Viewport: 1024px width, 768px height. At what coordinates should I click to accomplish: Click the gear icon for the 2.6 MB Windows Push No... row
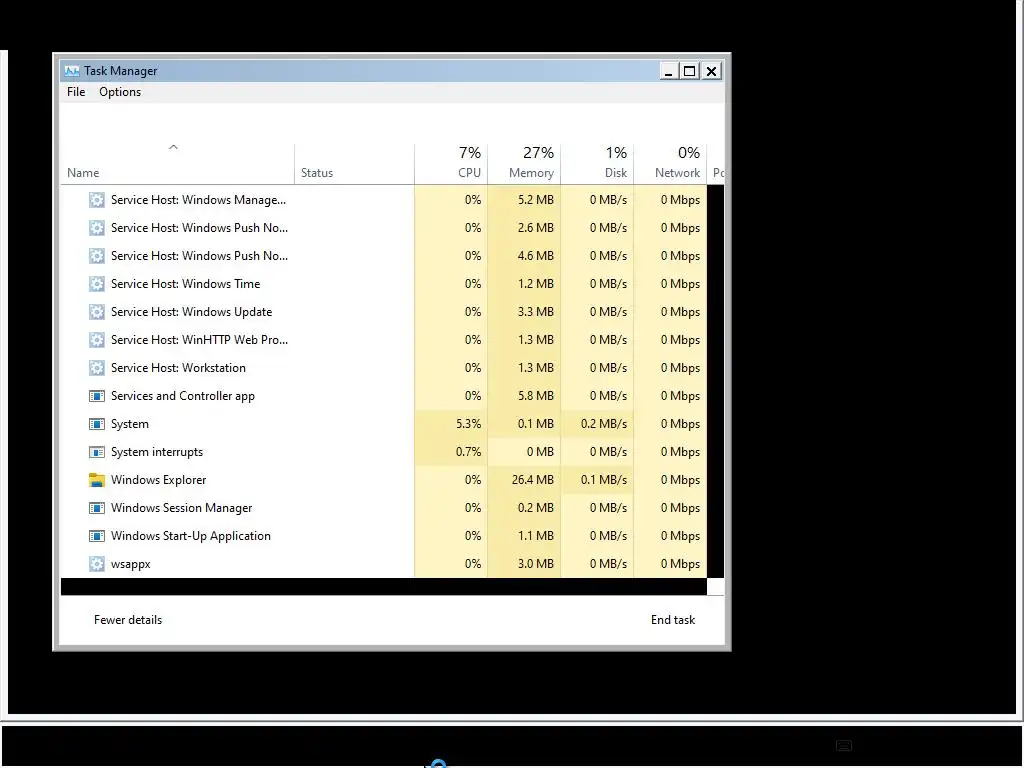97,228
